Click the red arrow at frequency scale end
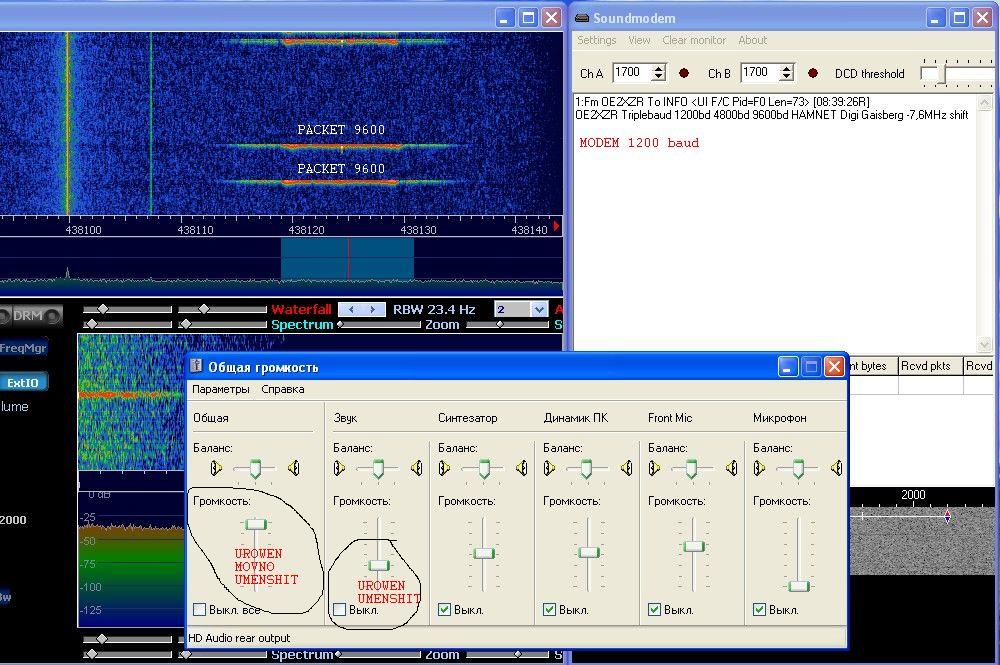 [x=557, y=227]
